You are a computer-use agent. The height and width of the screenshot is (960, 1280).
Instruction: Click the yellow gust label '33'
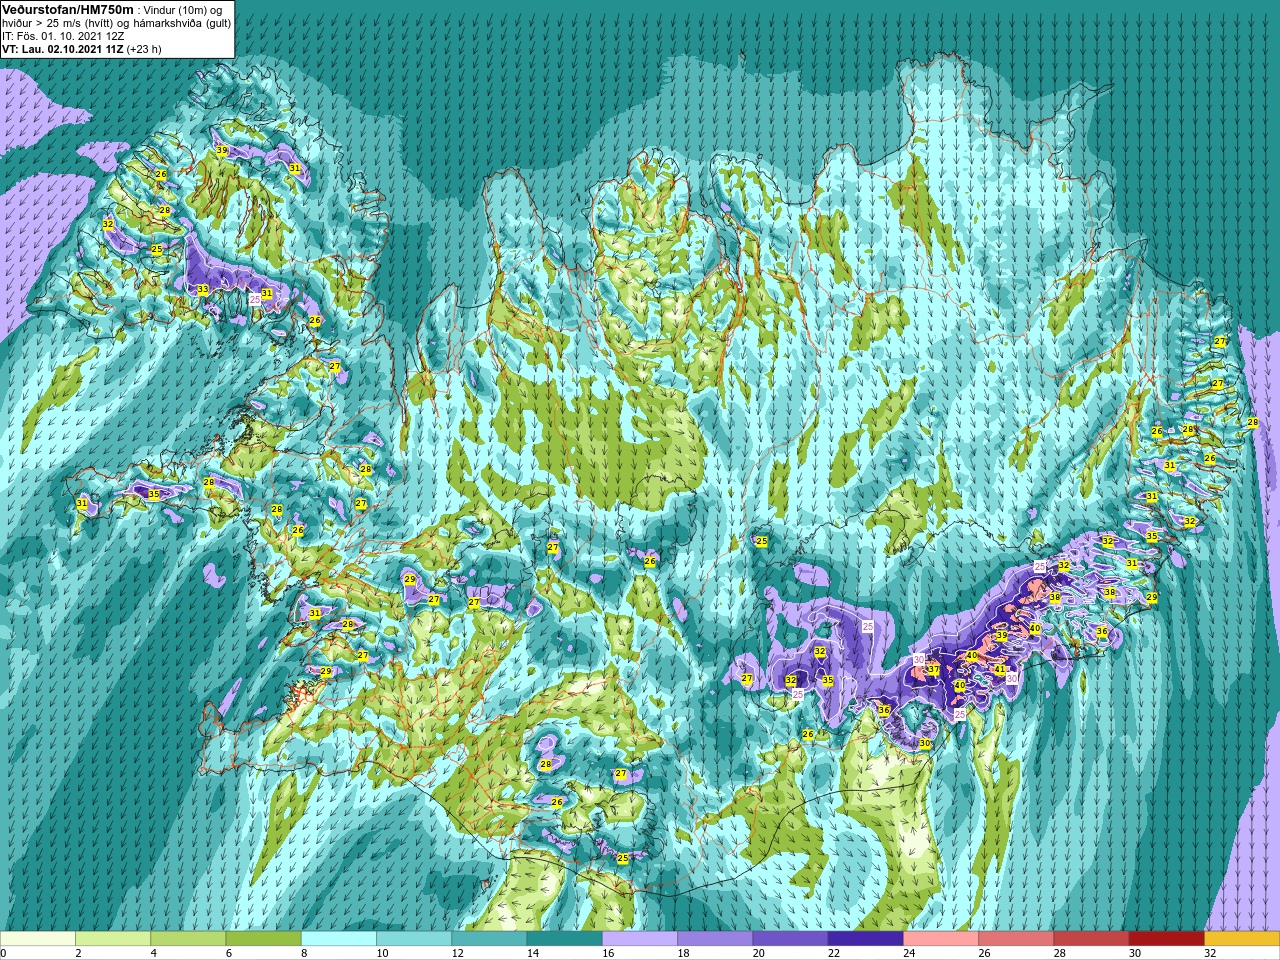tap(203, 290)
